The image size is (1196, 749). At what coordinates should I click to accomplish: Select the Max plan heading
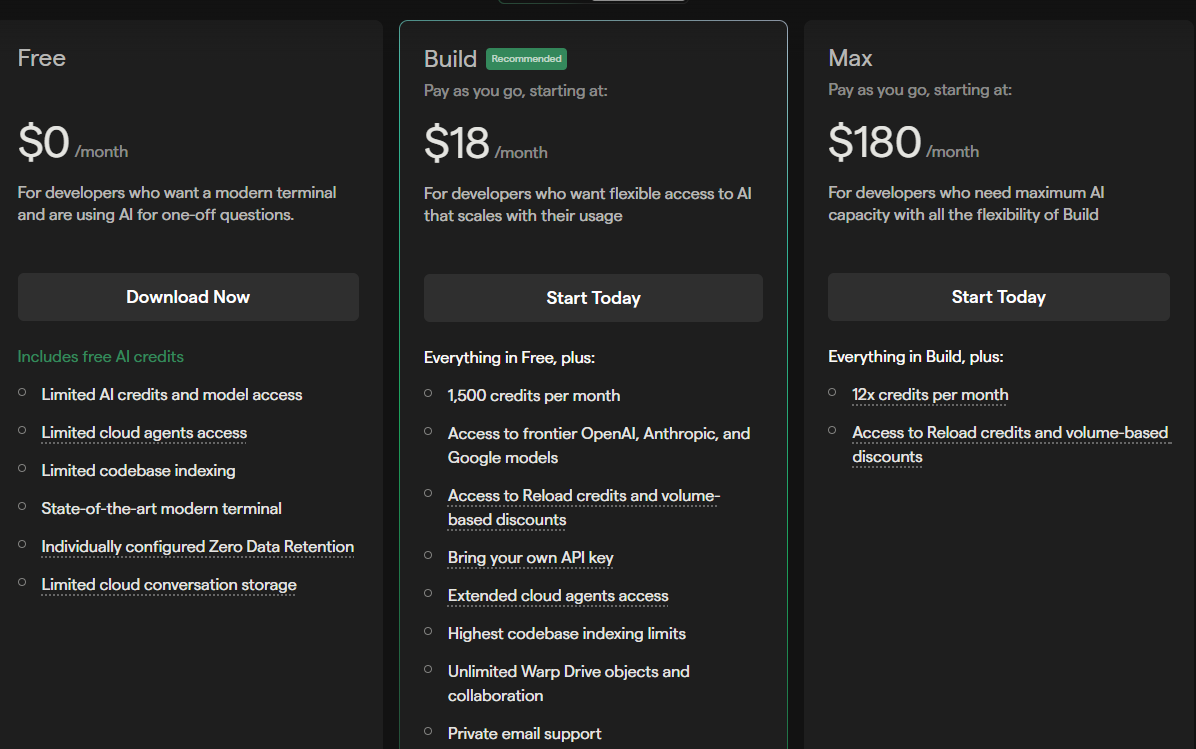pos(849,57)
